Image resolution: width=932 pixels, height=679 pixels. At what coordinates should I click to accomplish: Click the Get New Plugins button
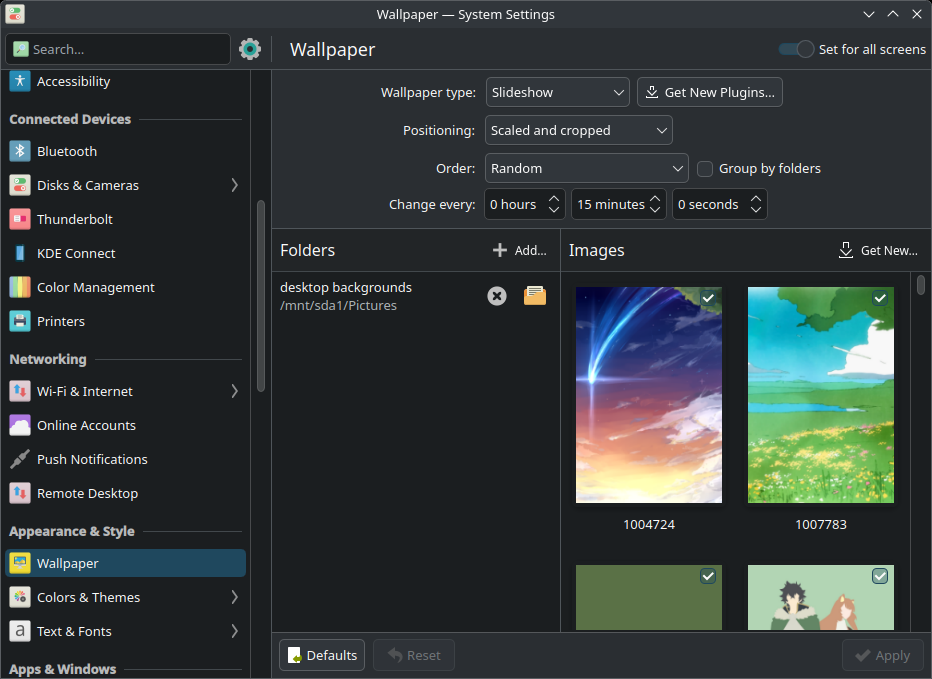pyautogui.click(x=709, y=92)
